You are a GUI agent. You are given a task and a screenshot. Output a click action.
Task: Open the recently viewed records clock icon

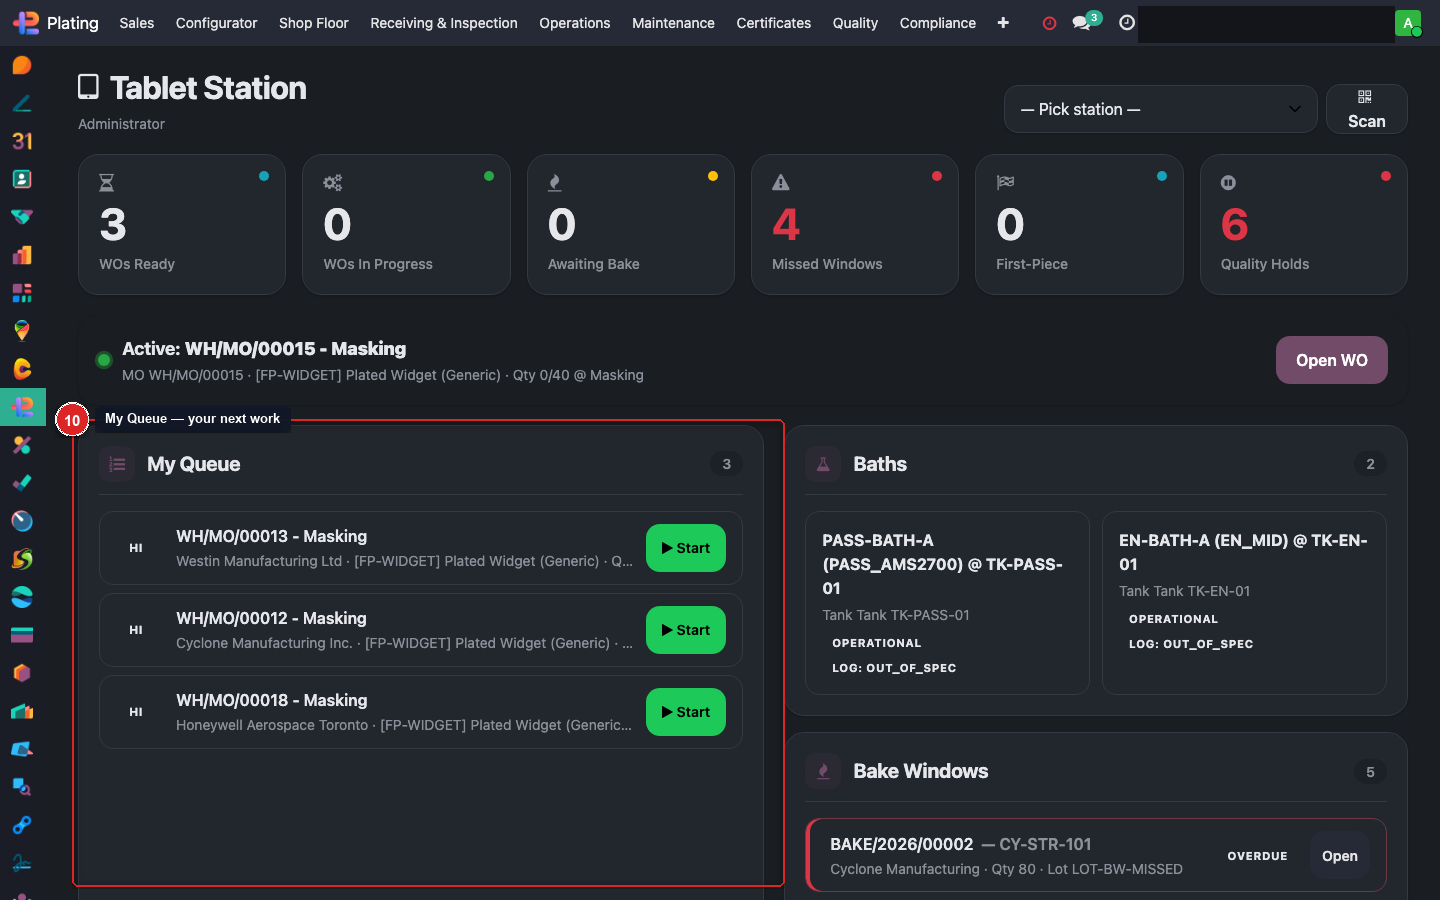pyautogui.click(x=1126, y=22)
